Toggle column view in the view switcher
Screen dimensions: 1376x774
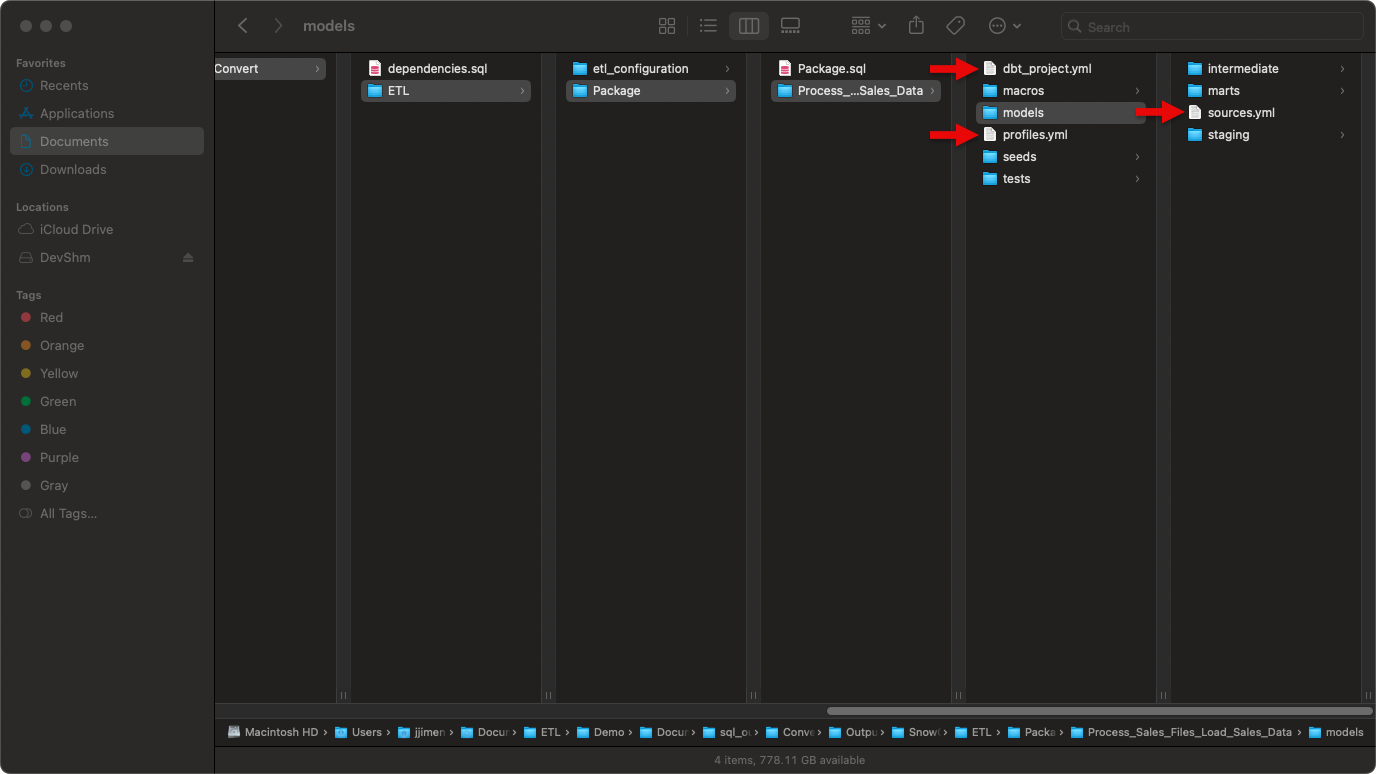tap(749, 26)
